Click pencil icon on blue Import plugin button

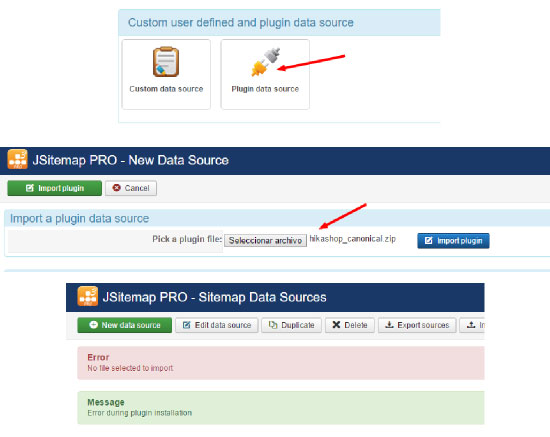point(428,241)
